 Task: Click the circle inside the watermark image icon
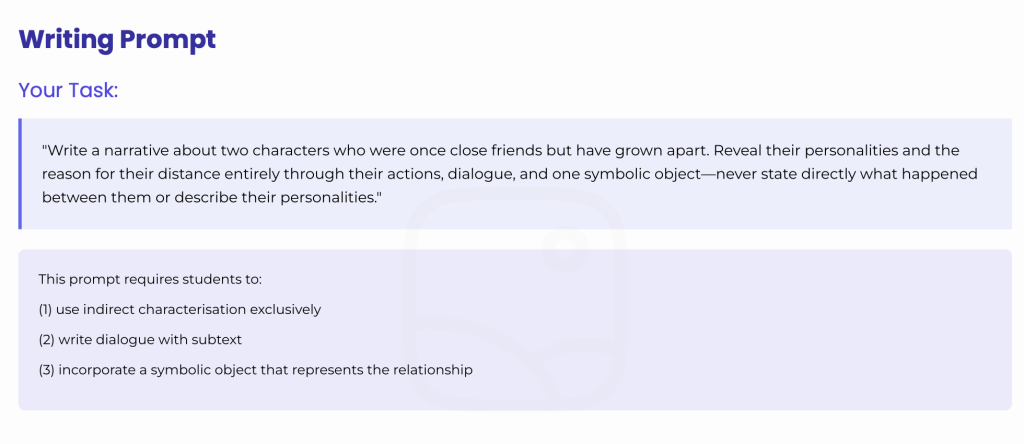pyautogui.click(x=565, y=247)
